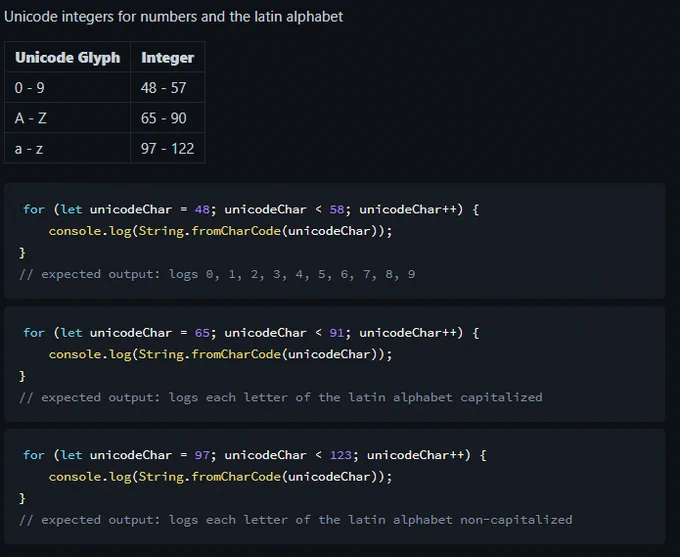This screenshot has width=680, height=557.
Task: Click the comment listing digits 0 through 9
Action: (x=217, y=274)
